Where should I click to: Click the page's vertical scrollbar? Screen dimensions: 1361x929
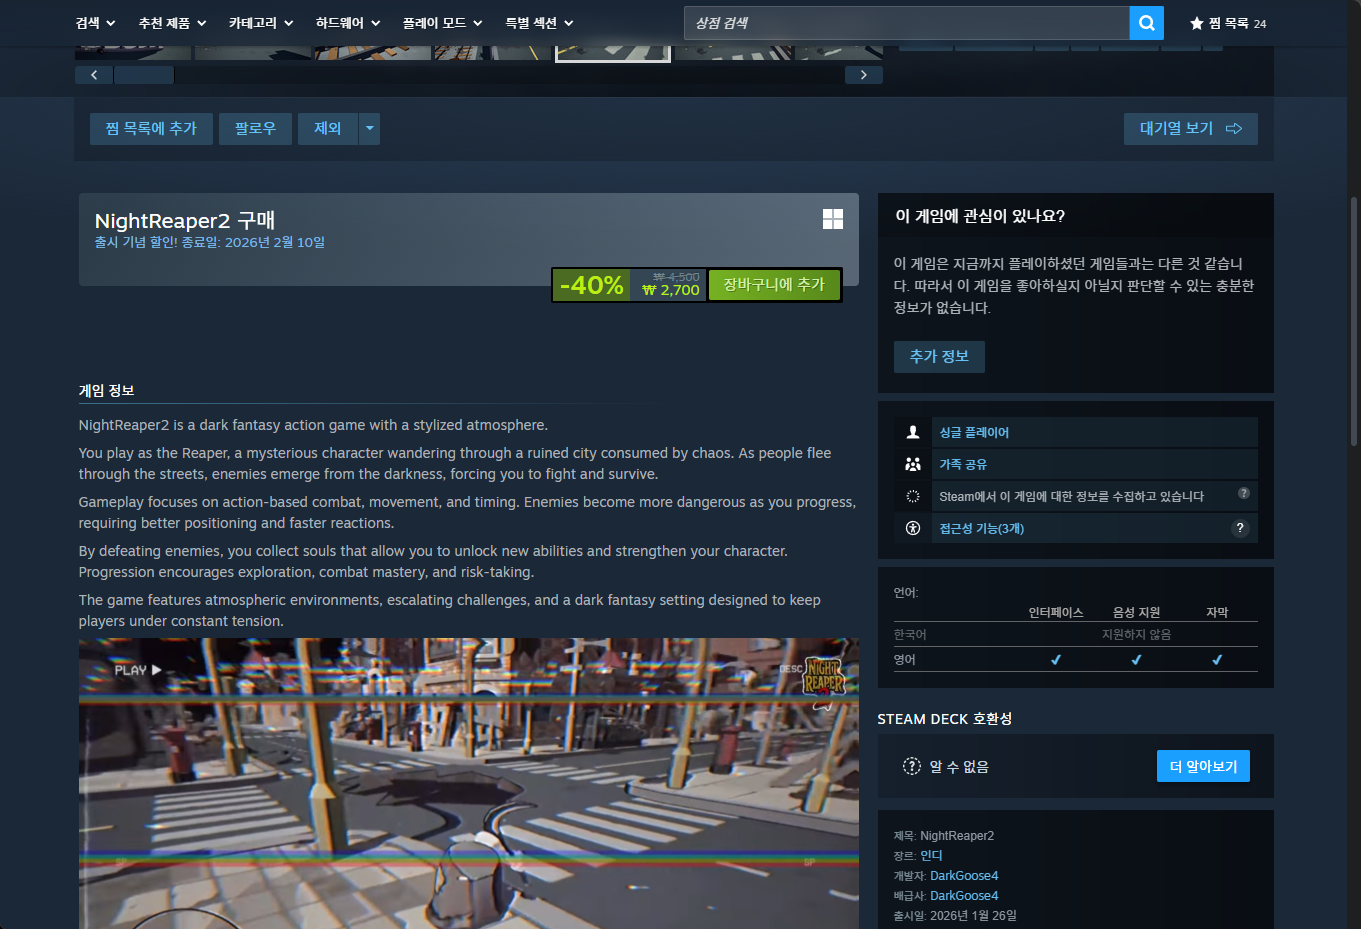pyautogui.click(x=1355, y=320)
